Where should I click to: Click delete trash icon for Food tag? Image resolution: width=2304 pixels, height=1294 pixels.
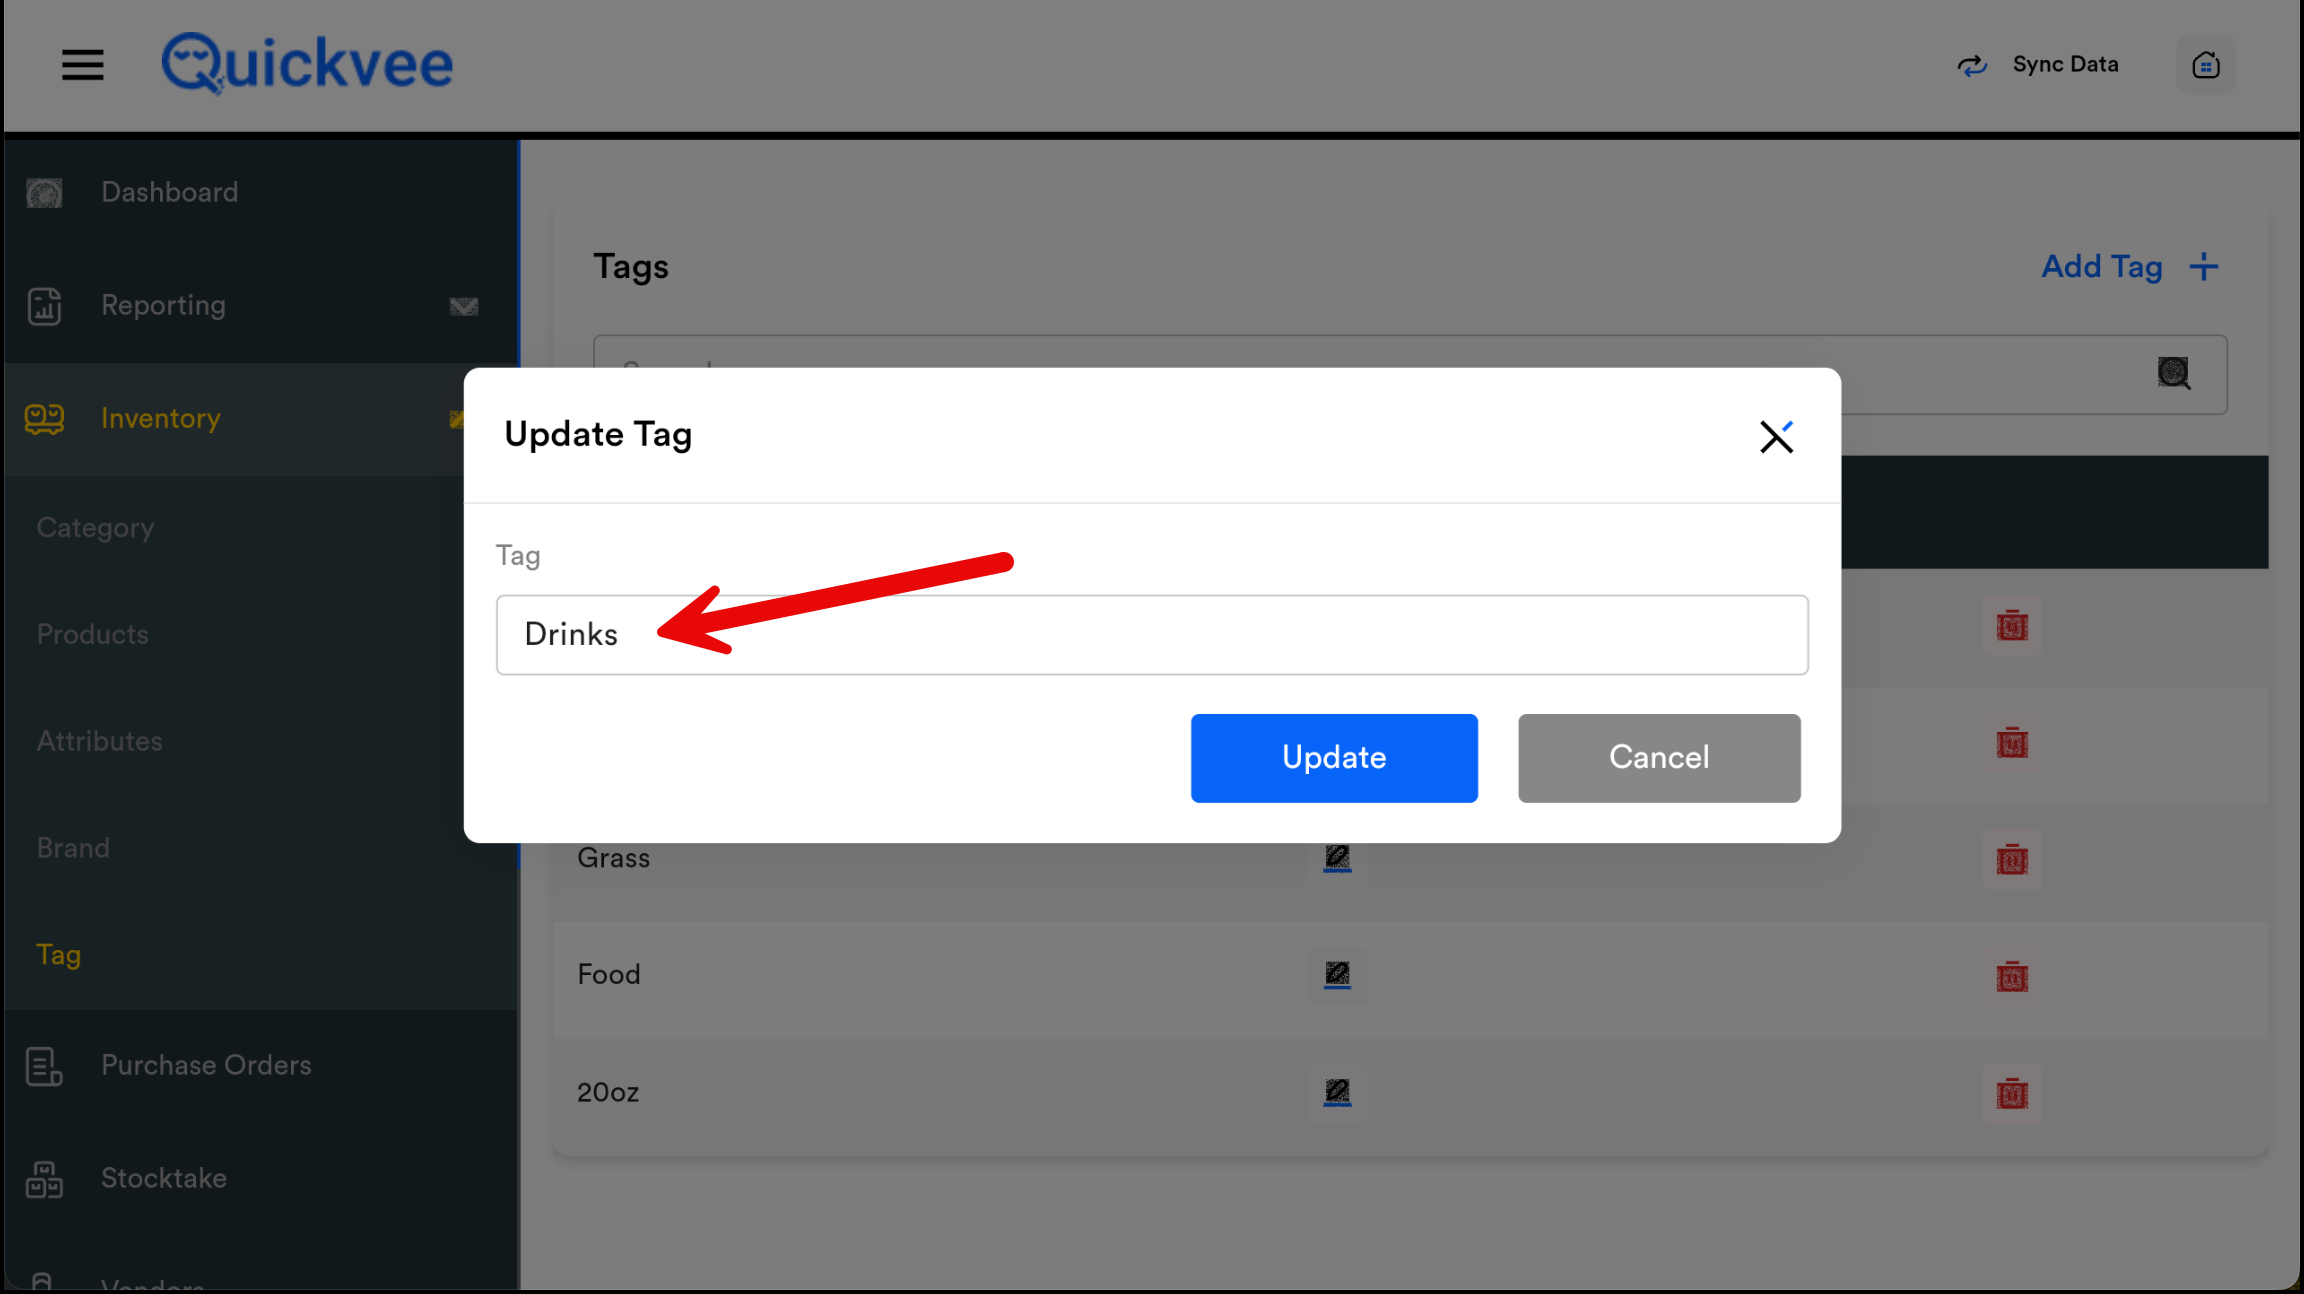[2012, 976]
